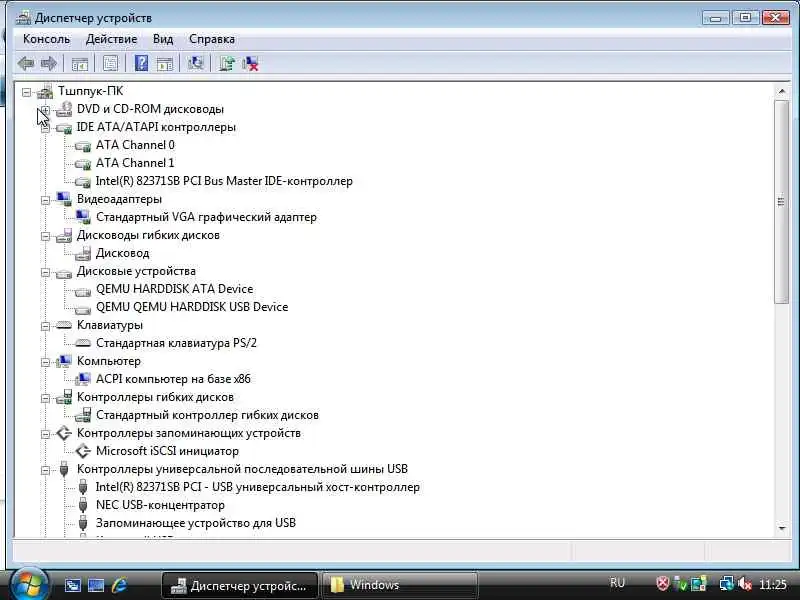The height and width of the screenshot is (600, 800).
Task: Click the QEMU HARDDISK ATA Device icon
Action: coord(83,291)
